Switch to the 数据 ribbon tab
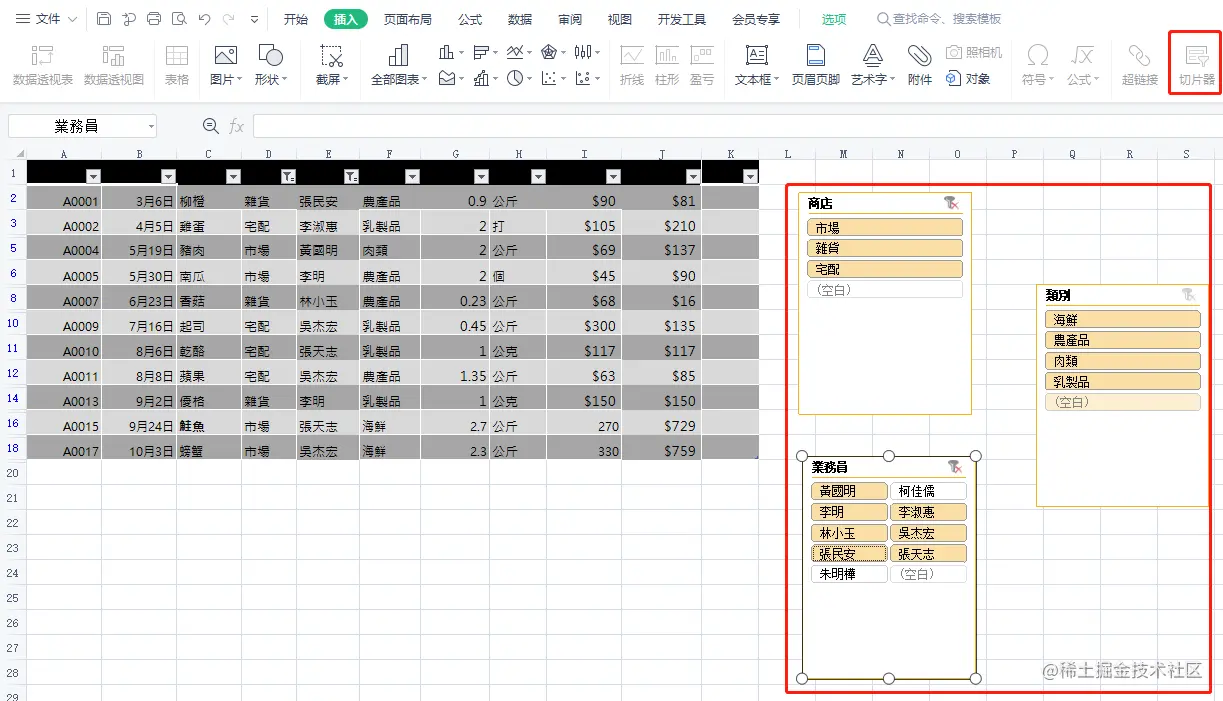Screen dimensions: 1223x701 point(518,18)
